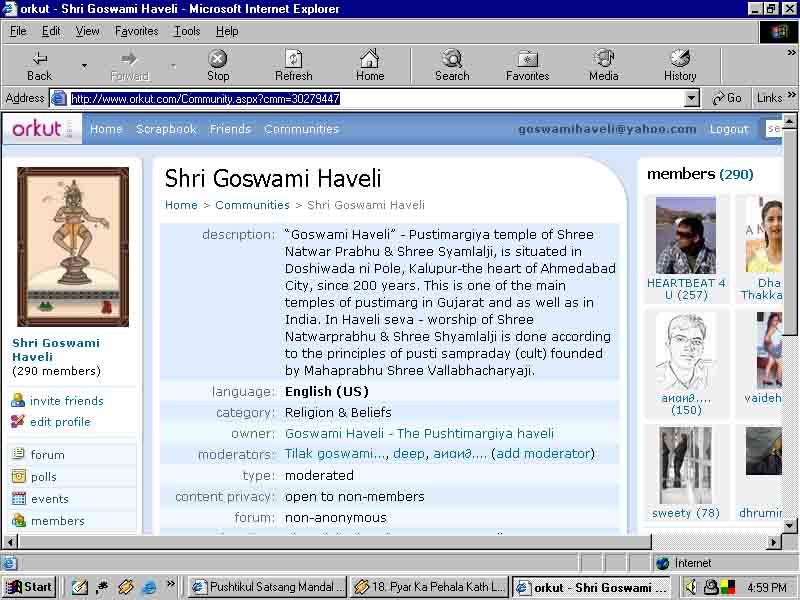
Task: Open the Search toolbar icon
Action: (452, 59)
